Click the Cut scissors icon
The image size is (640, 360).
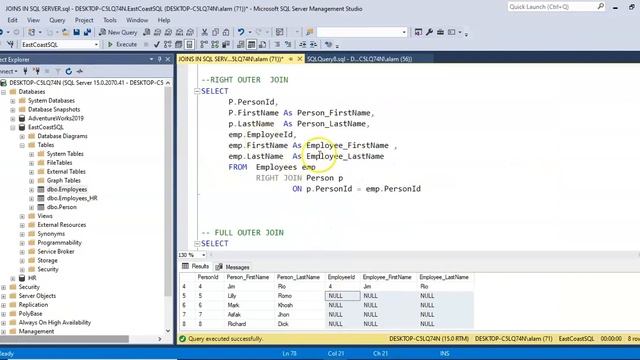tap(204, 32)
